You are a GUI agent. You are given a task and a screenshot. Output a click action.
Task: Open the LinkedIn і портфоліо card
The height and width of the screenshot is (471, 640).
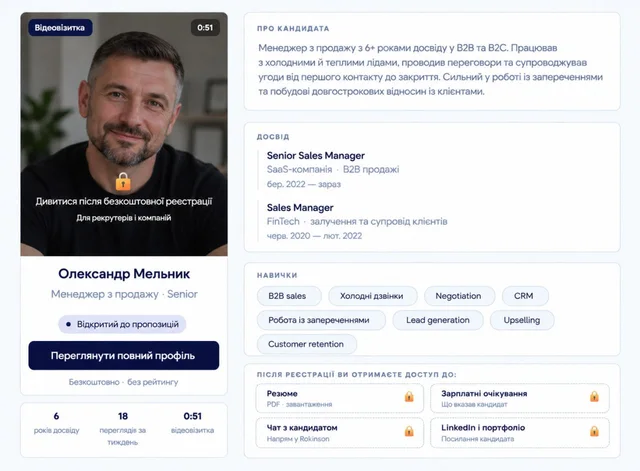click(520, 433)
